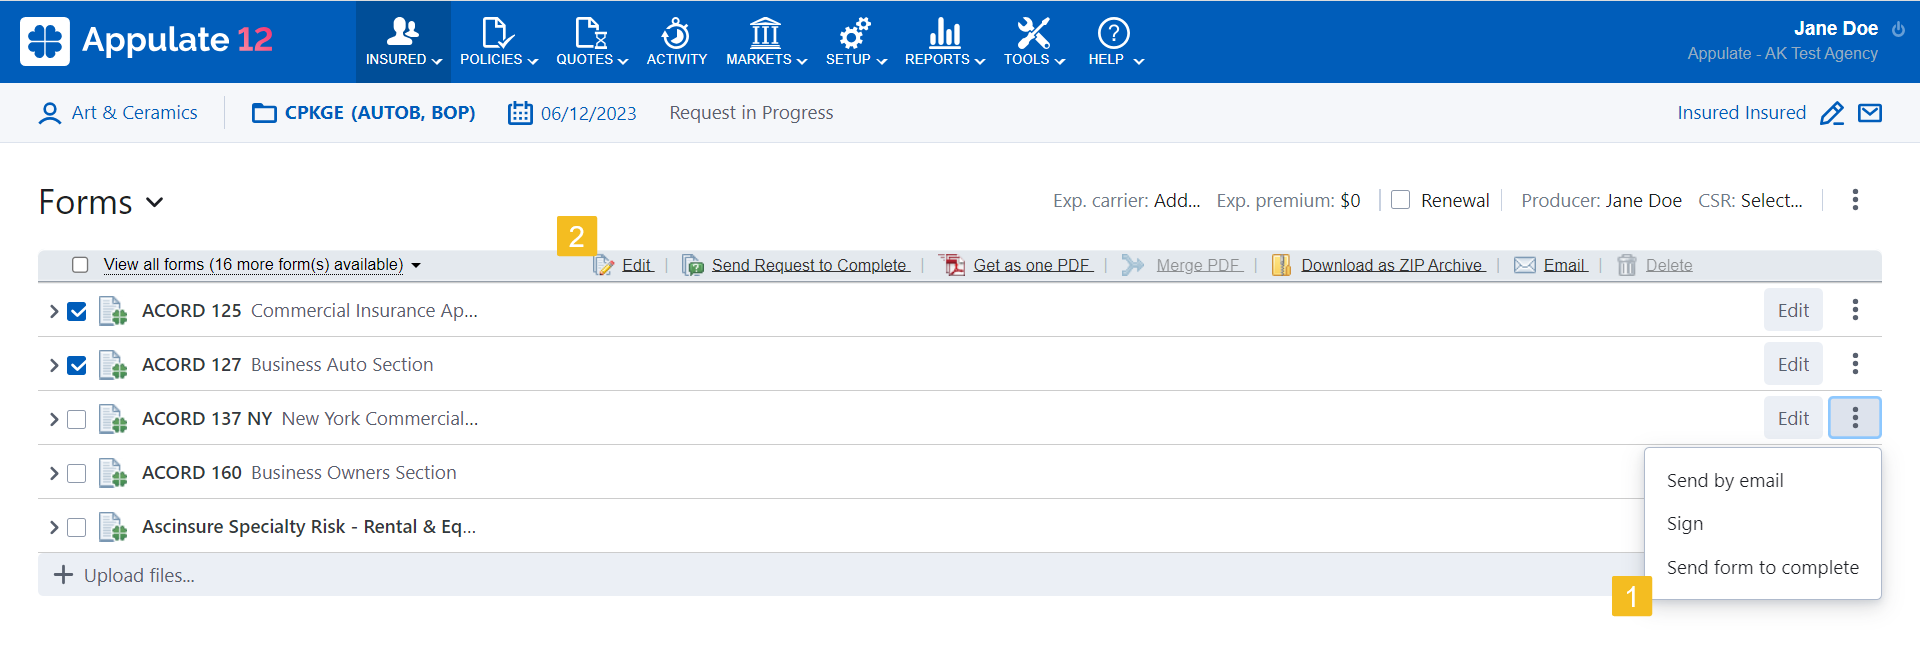The width and height of the screenshot is (1920, 648).
Task: Click the Edit toolbar link
Action: click(637, 265)
